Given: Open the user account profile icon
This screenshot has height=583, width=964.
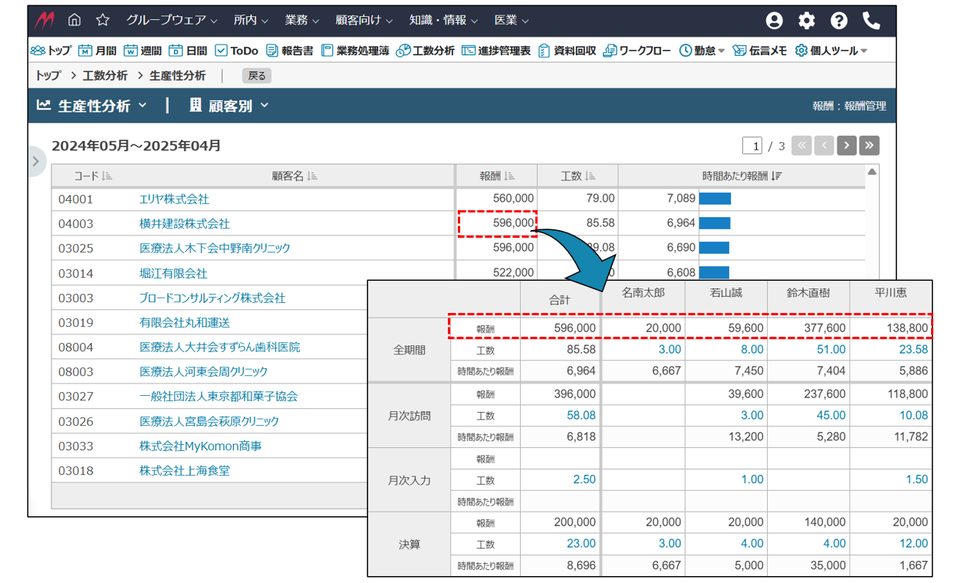Looking at the screenshot, I should point(774,20).
